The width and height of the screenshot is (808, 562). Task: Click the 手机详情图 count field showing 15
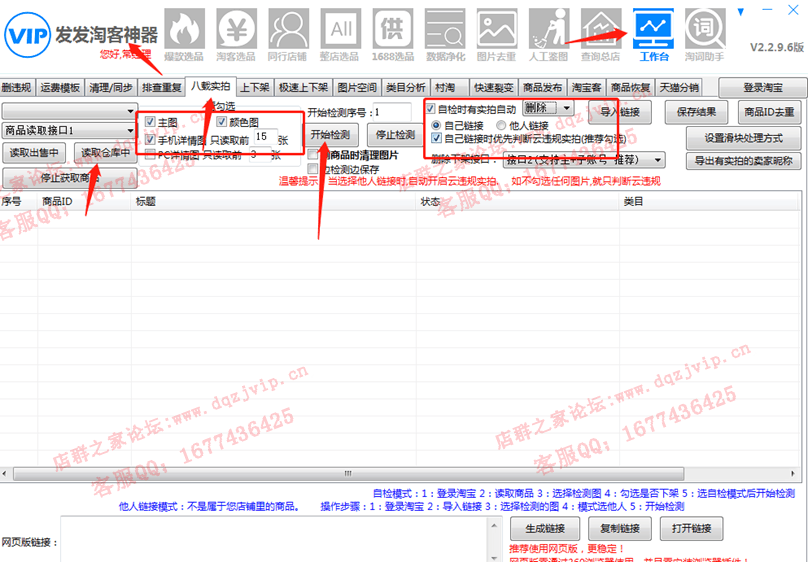(265, 137)
